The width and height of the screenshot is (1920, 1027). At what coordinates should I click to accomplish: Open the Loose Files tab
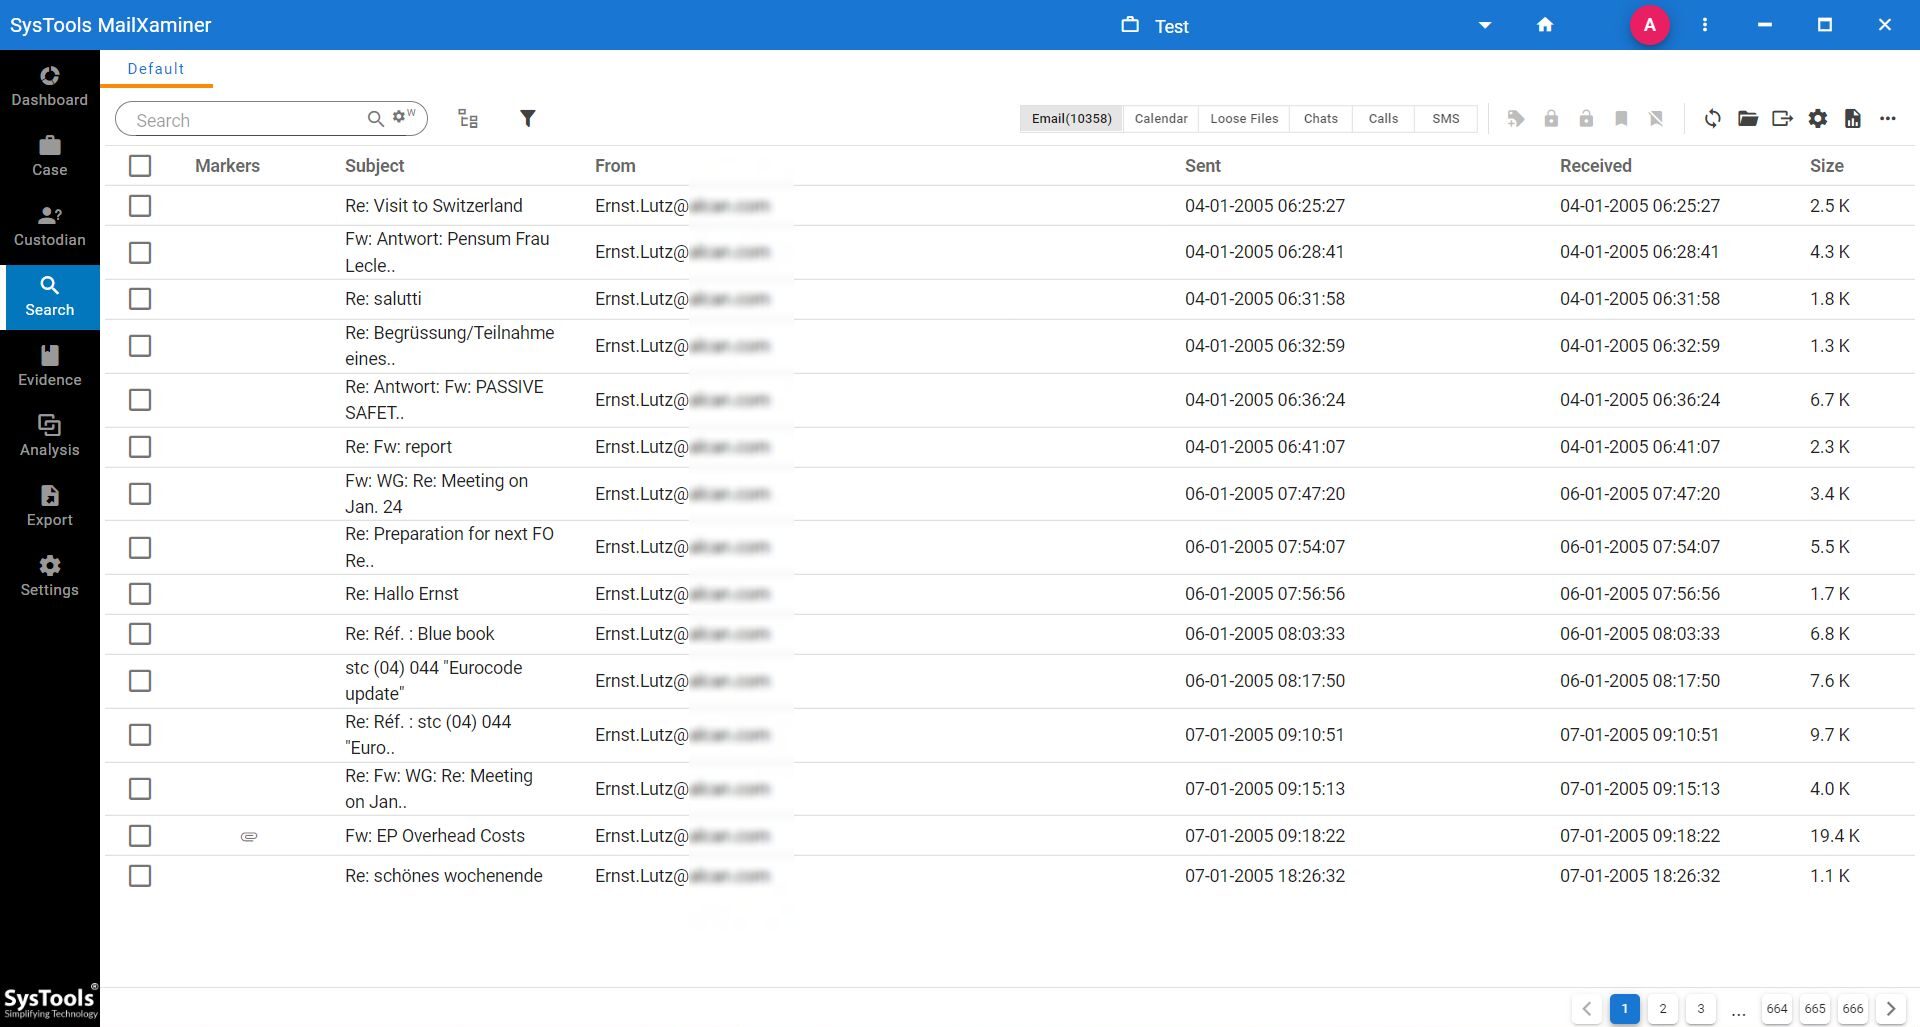coord(1244,119)
